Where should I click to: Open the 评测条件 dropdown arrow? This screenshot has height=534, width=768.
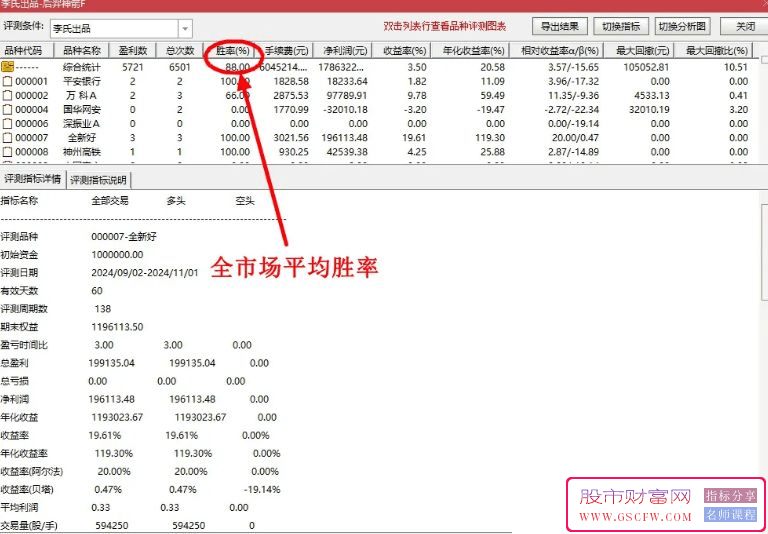click(x=185, y=29)
